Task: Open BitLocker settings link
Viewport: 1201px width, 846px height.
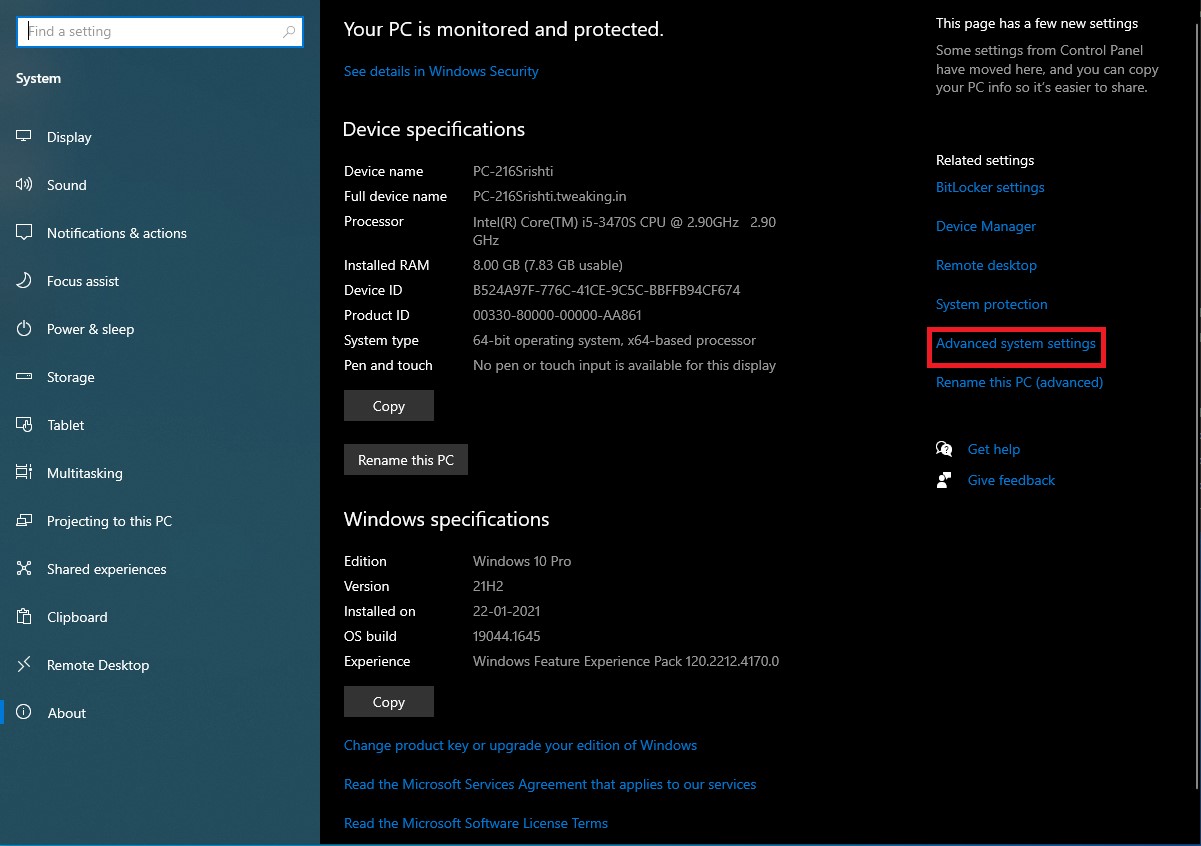Action: [x=989, y=187]
